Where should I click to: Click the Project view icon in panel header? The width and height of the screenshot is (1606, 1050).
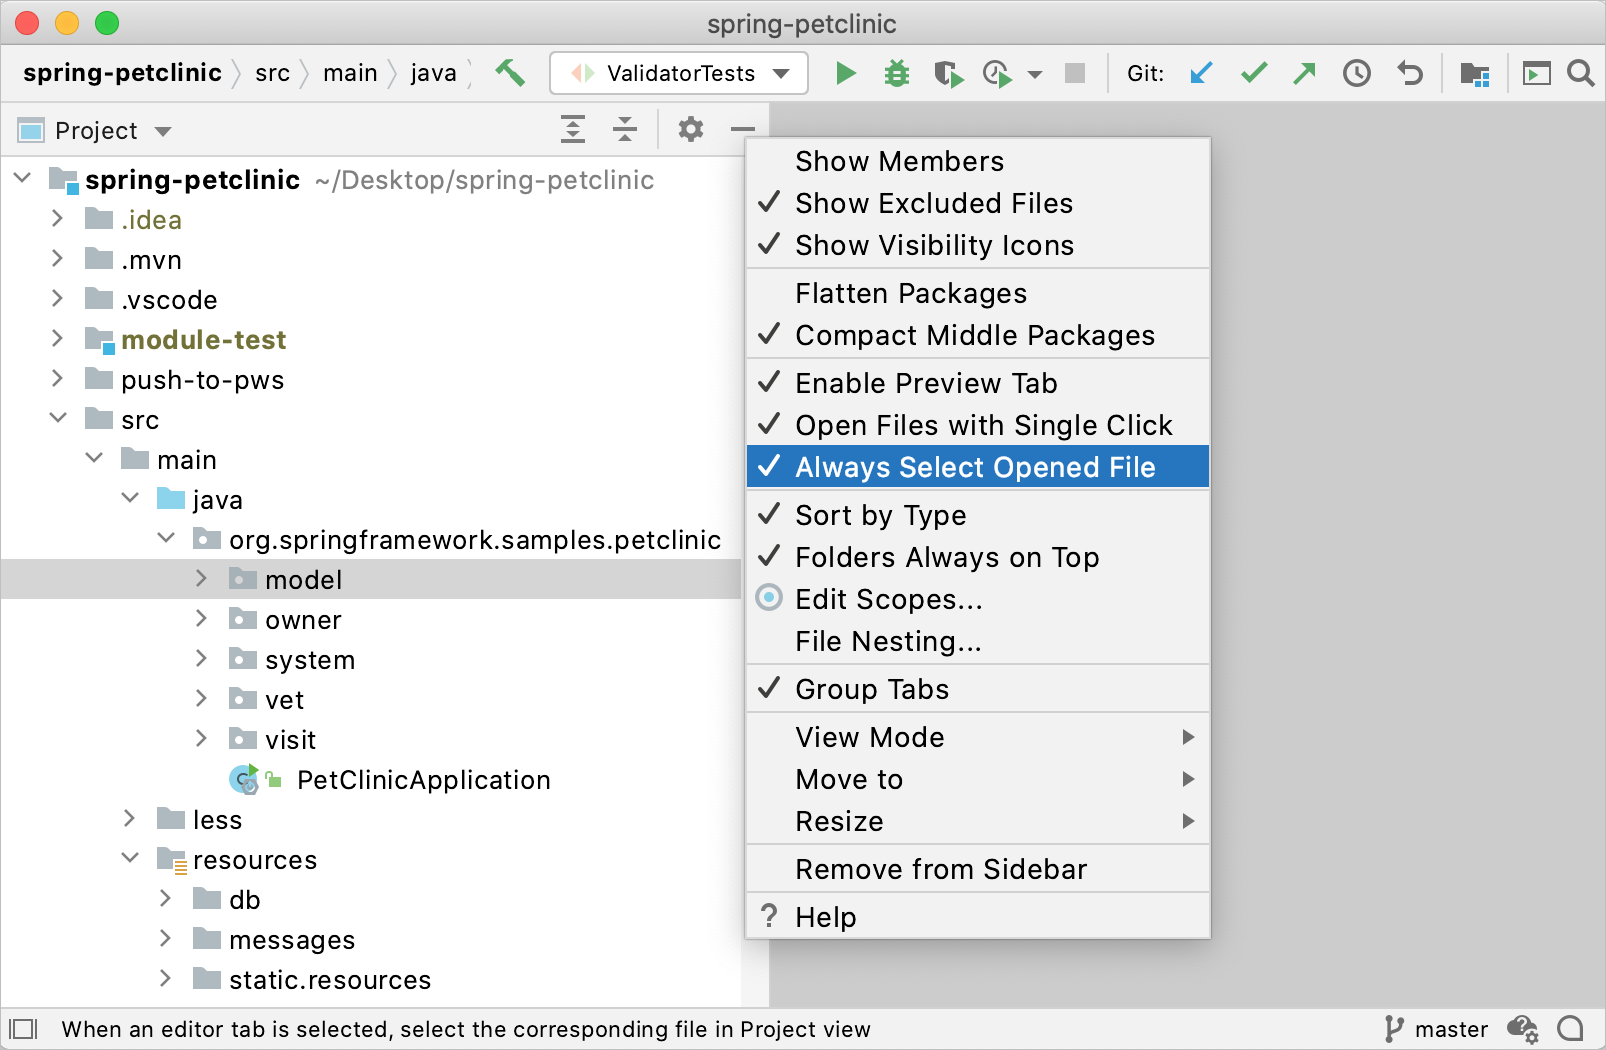[x=32, y=130]
